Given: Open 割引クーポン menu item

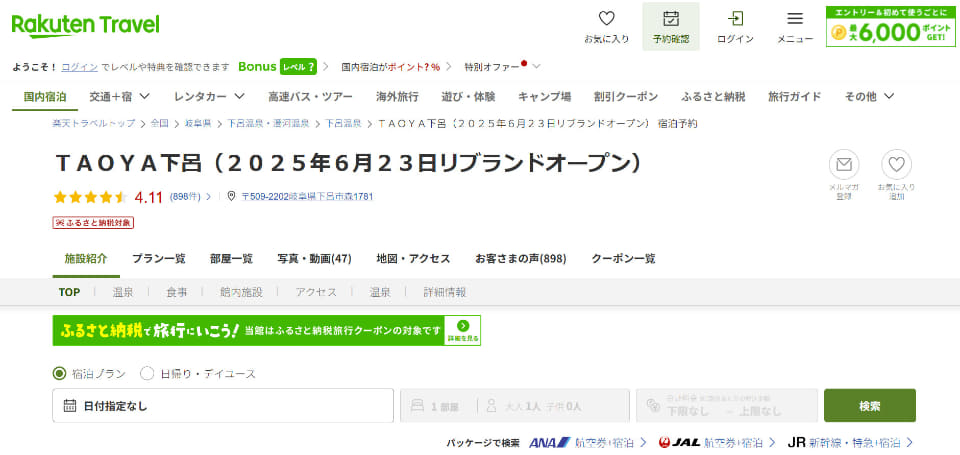Looking at the screenshot, I should click(626, 97).
